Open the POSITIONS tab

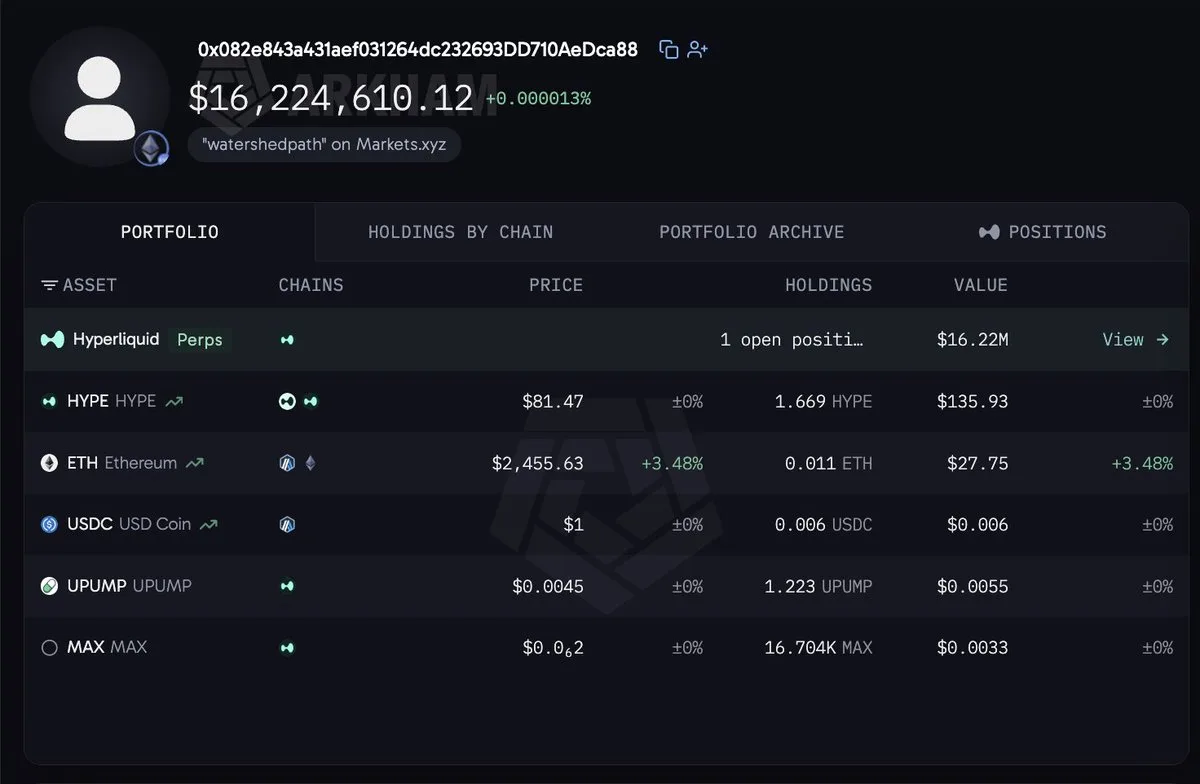pyautogui.click(x=1042, y=232)
